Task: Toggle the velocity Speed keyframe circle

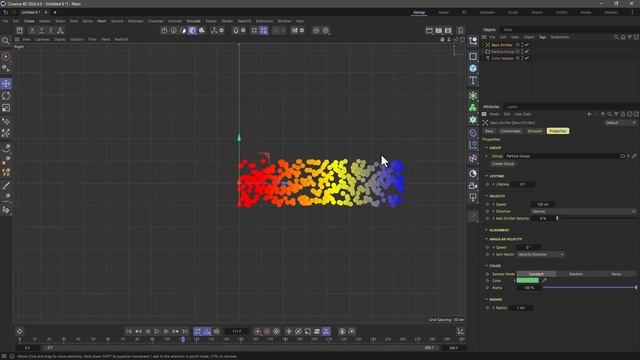Action: (x=487, y=204)
